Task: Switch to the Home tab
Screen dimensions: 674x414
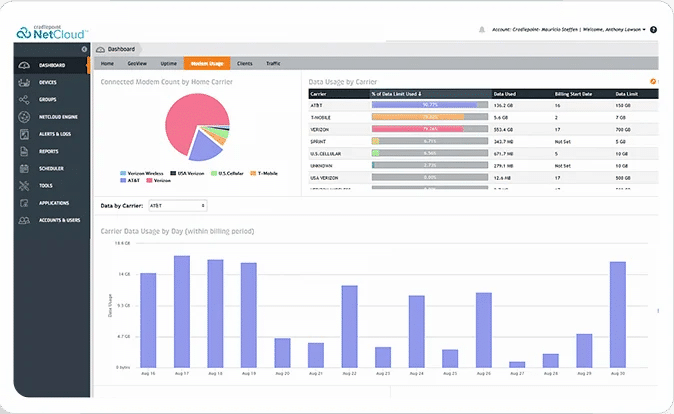Action: click(107, 63)
